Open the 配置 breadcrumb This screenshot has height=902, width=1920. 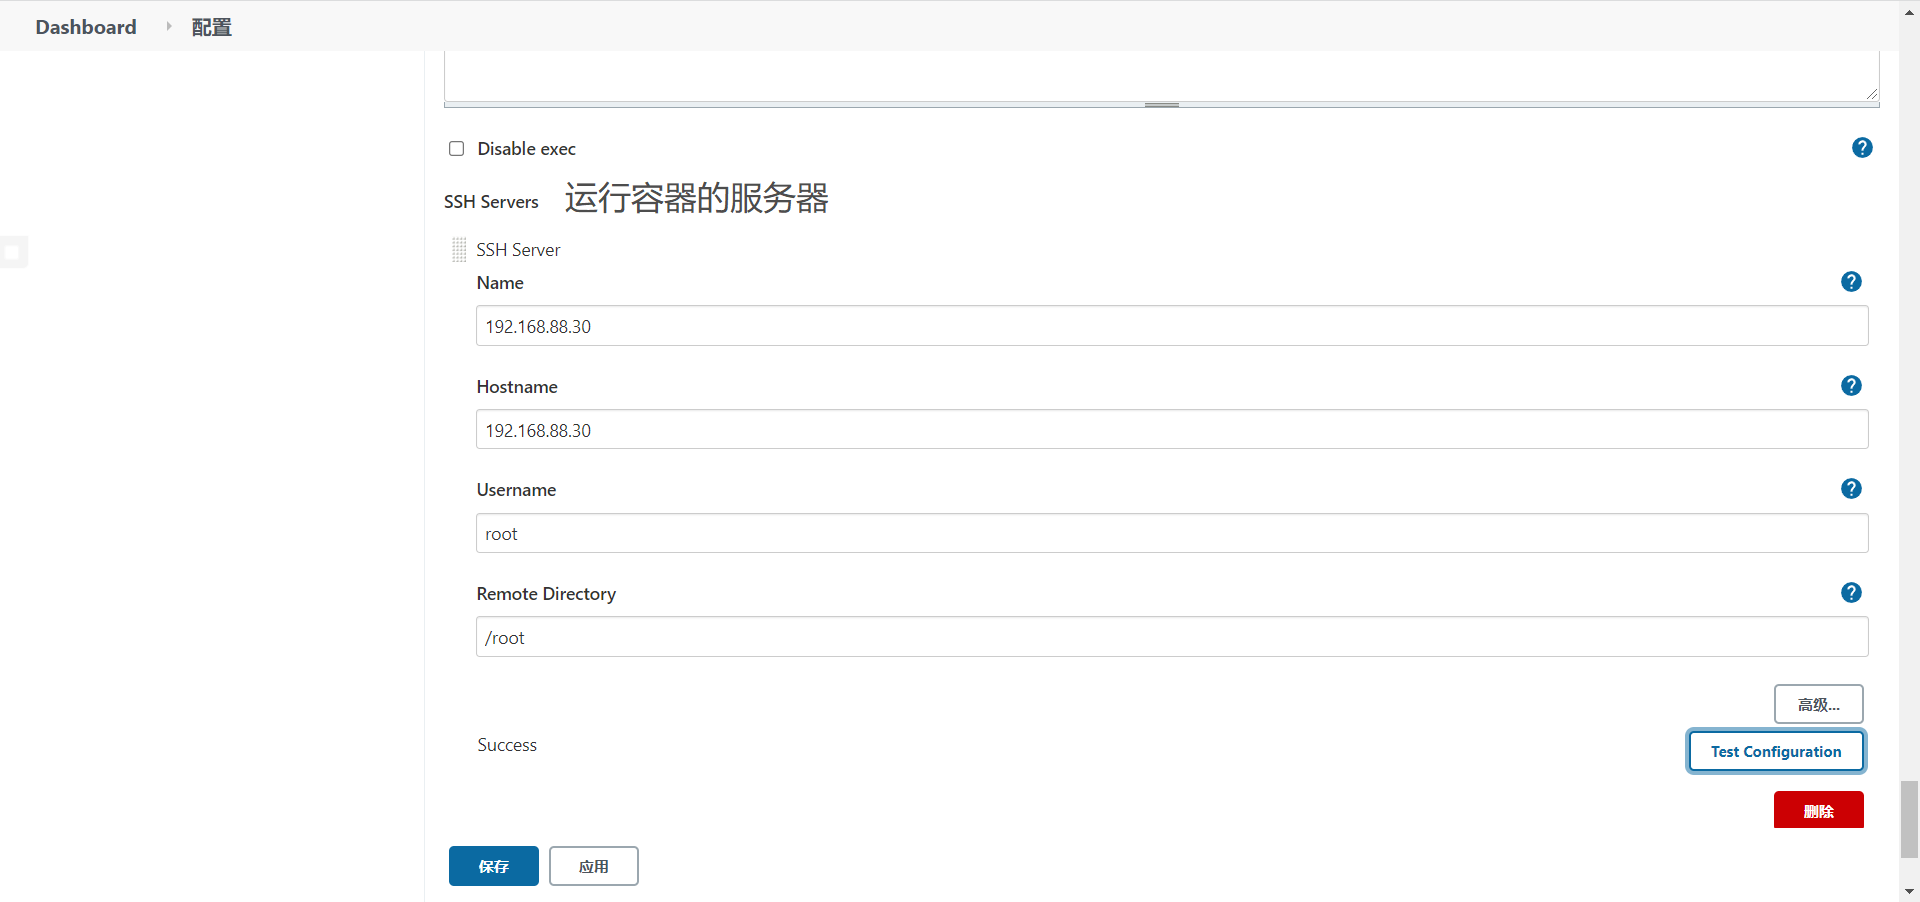pos(211,27)
